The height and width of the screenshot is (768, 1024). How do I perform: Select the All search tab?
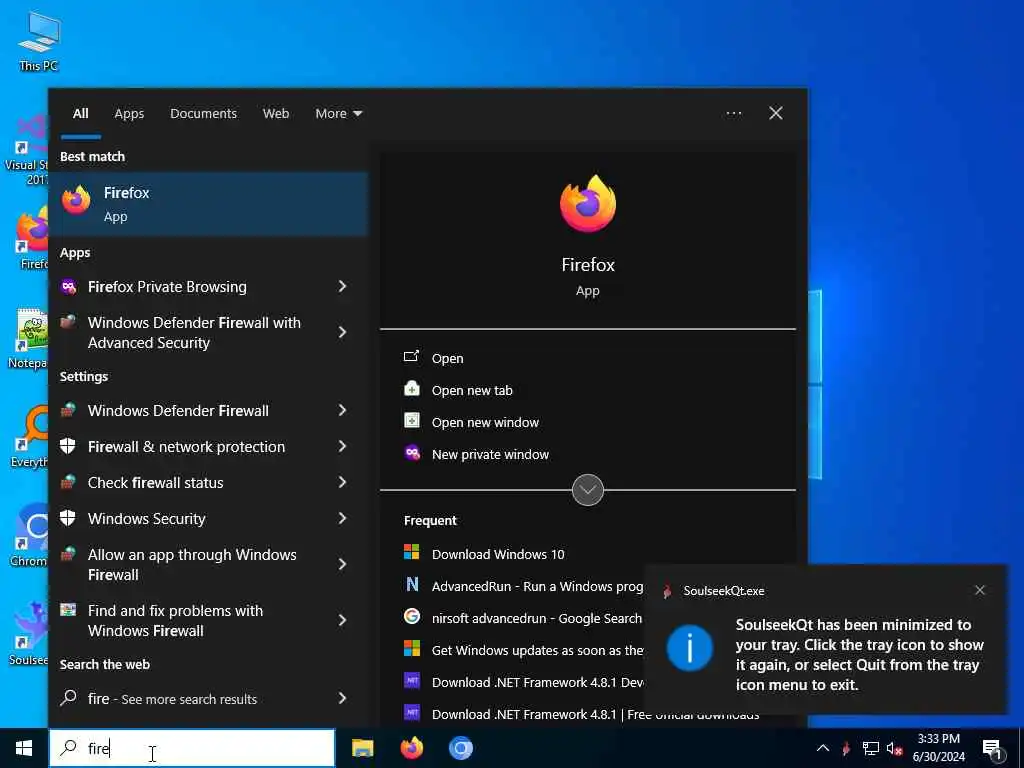click(x=80, y=114)
